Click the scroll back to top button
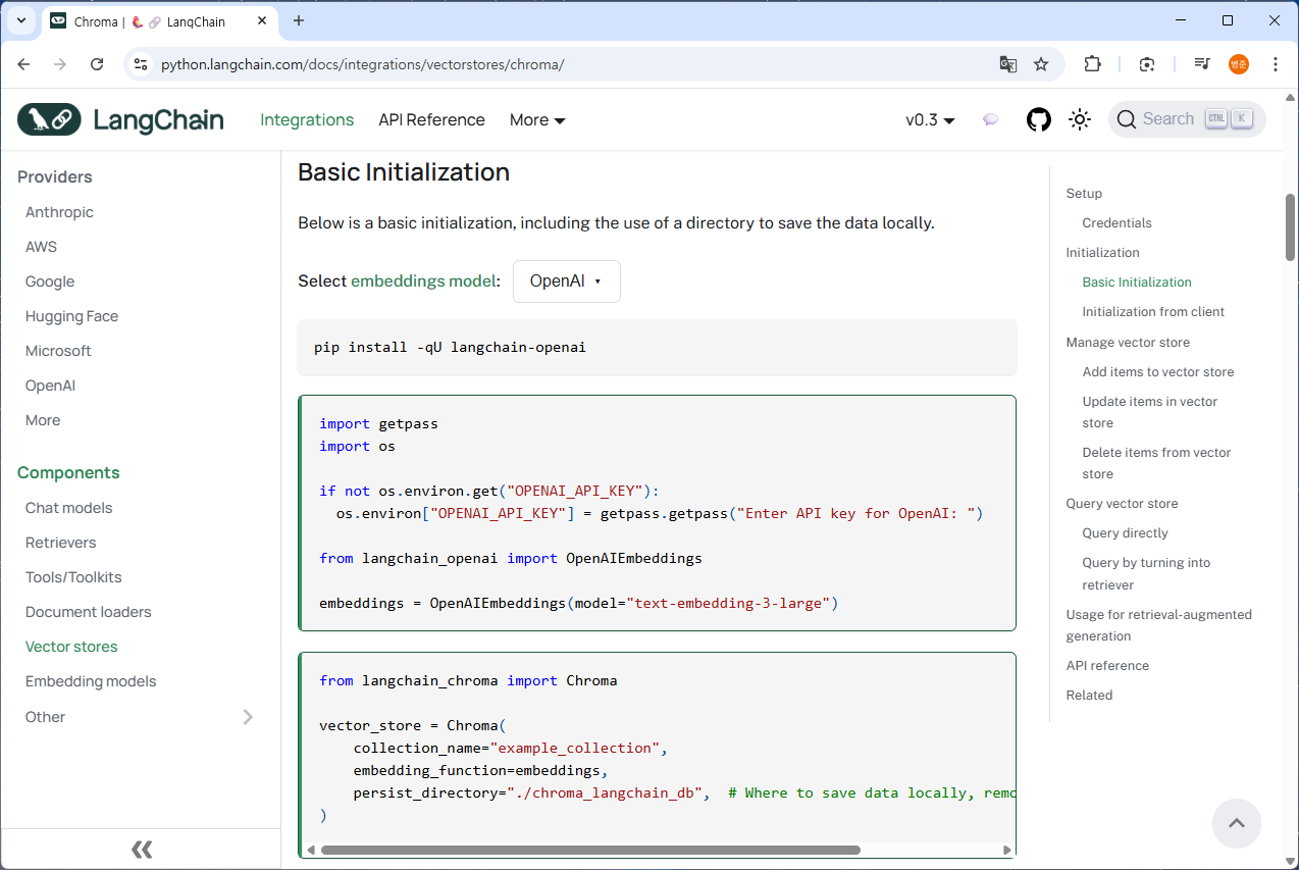The height and width of the screenshot is (870, 1299). [x=1236, y=823]
